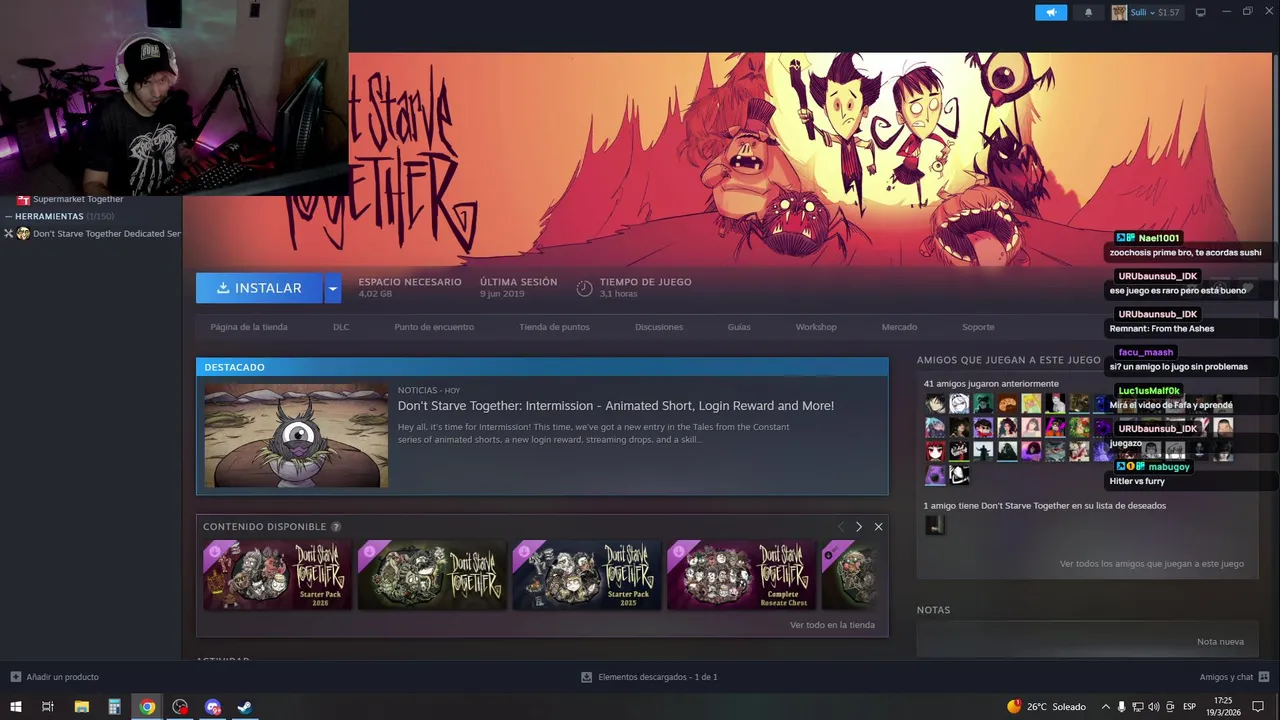1280x720 pixels.
Task: Click Nael1001 chat username
Action: pyautogui.click(x=1159, y=238)
